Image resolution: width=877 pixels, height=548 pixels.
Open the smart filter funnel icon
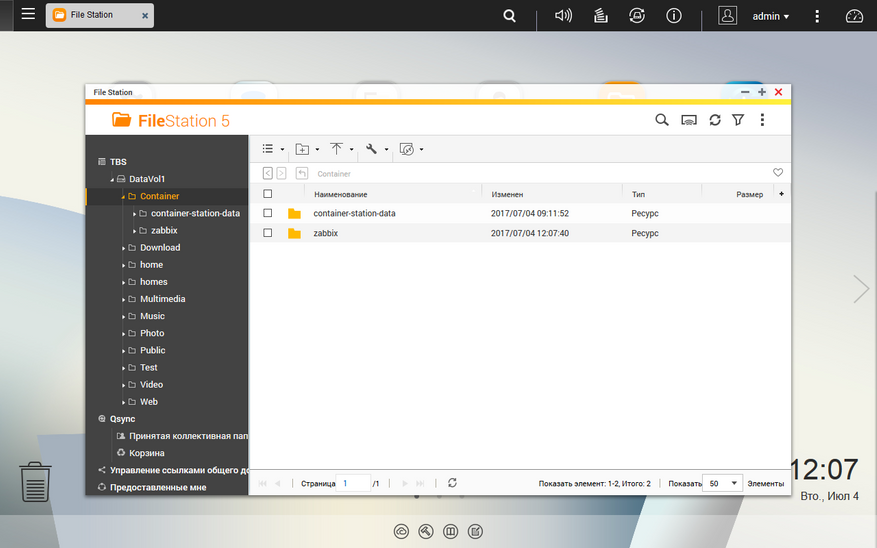point(738,120)
